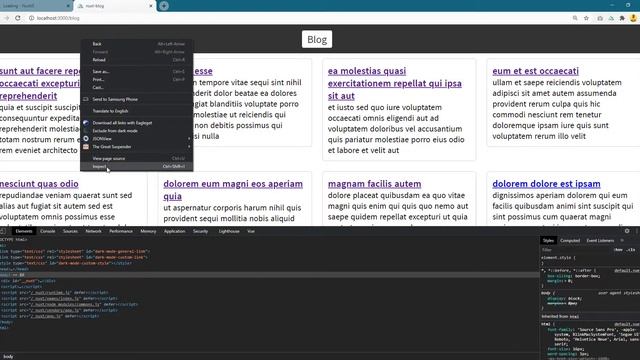Expand the JSONView submenu entry

137,139
